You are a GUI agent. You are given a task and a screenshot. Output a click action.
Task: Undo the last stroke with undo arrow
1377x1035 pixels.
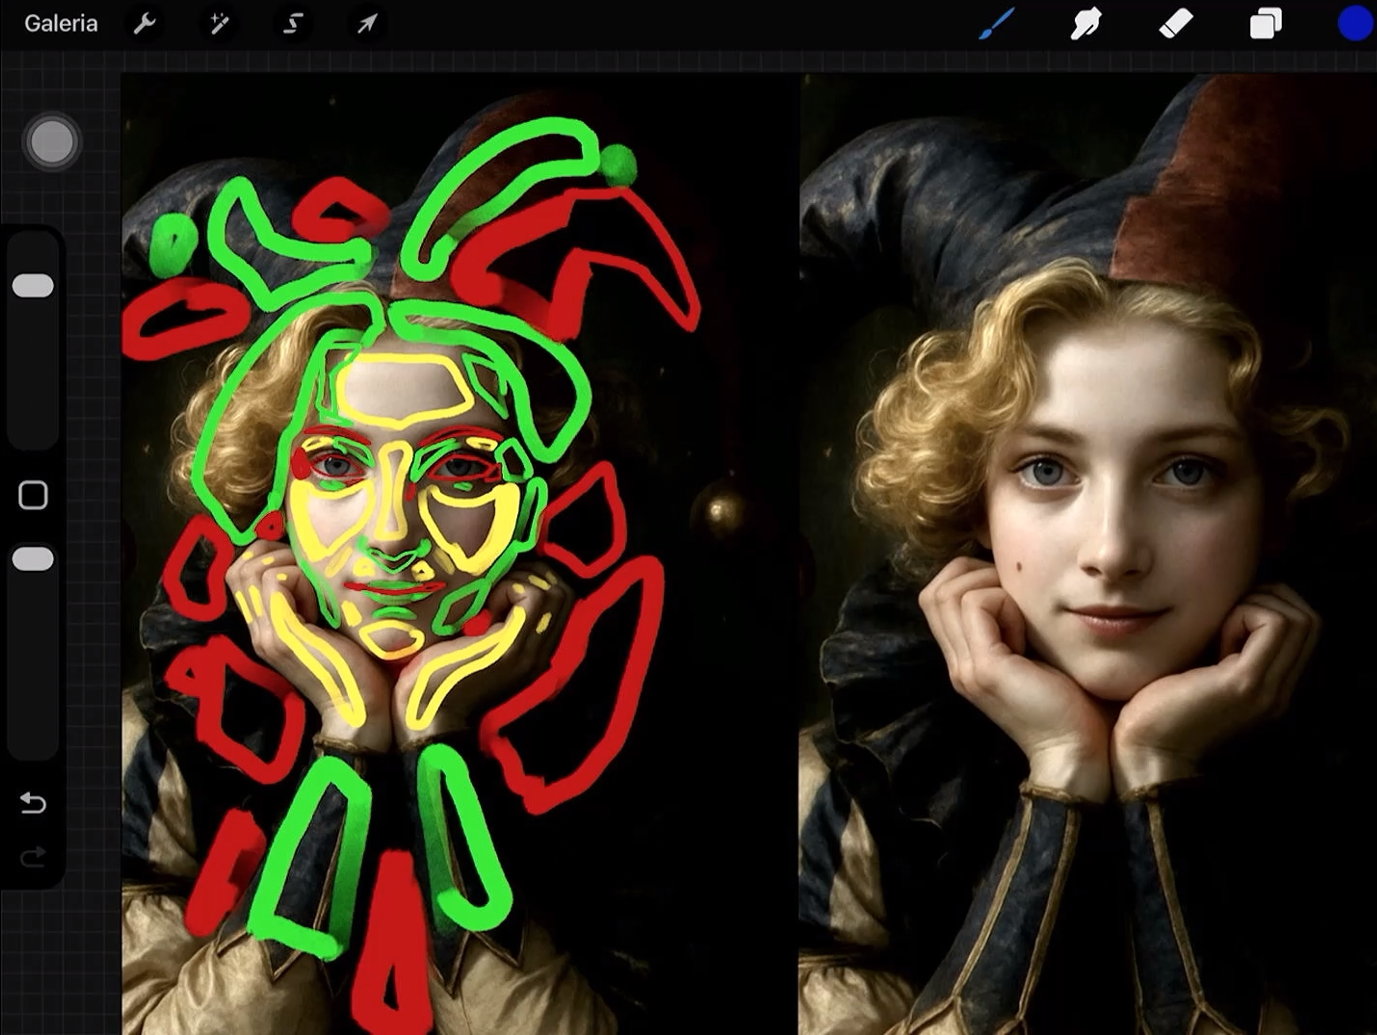point(33,803)
